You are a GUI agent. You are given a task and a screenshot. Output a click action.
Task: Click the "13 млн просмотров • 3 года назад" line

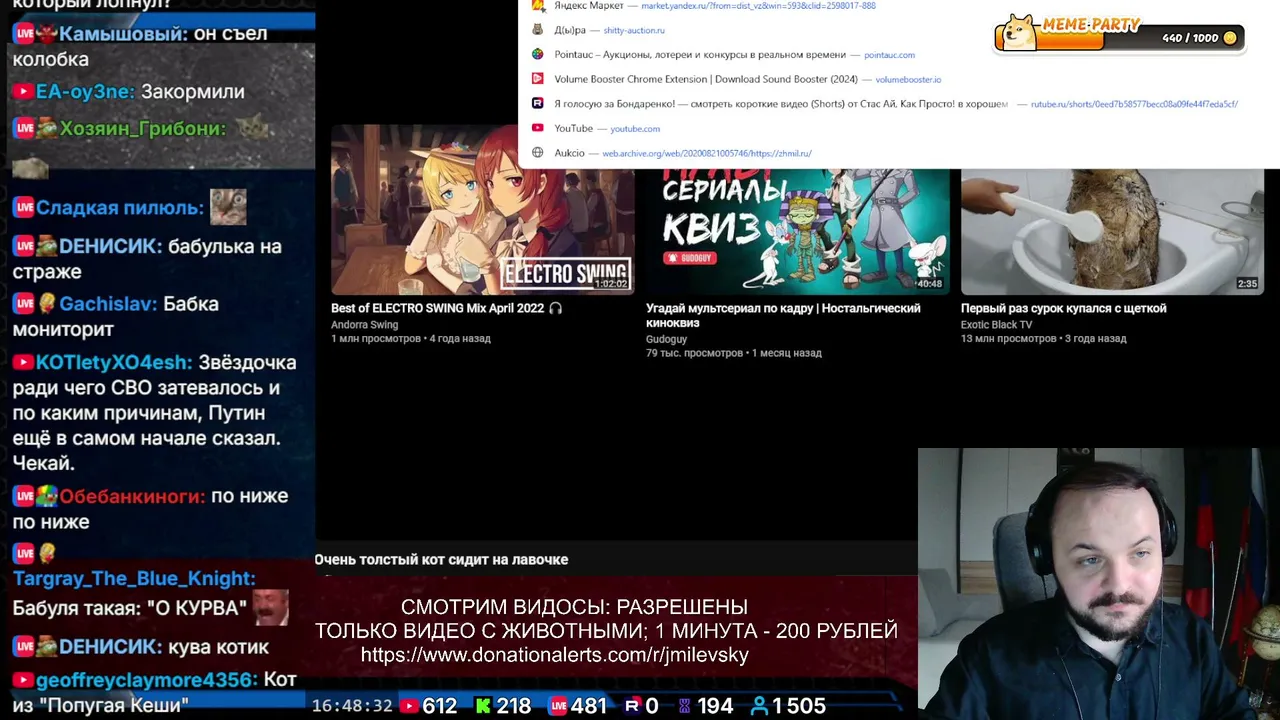(1044, 339)
